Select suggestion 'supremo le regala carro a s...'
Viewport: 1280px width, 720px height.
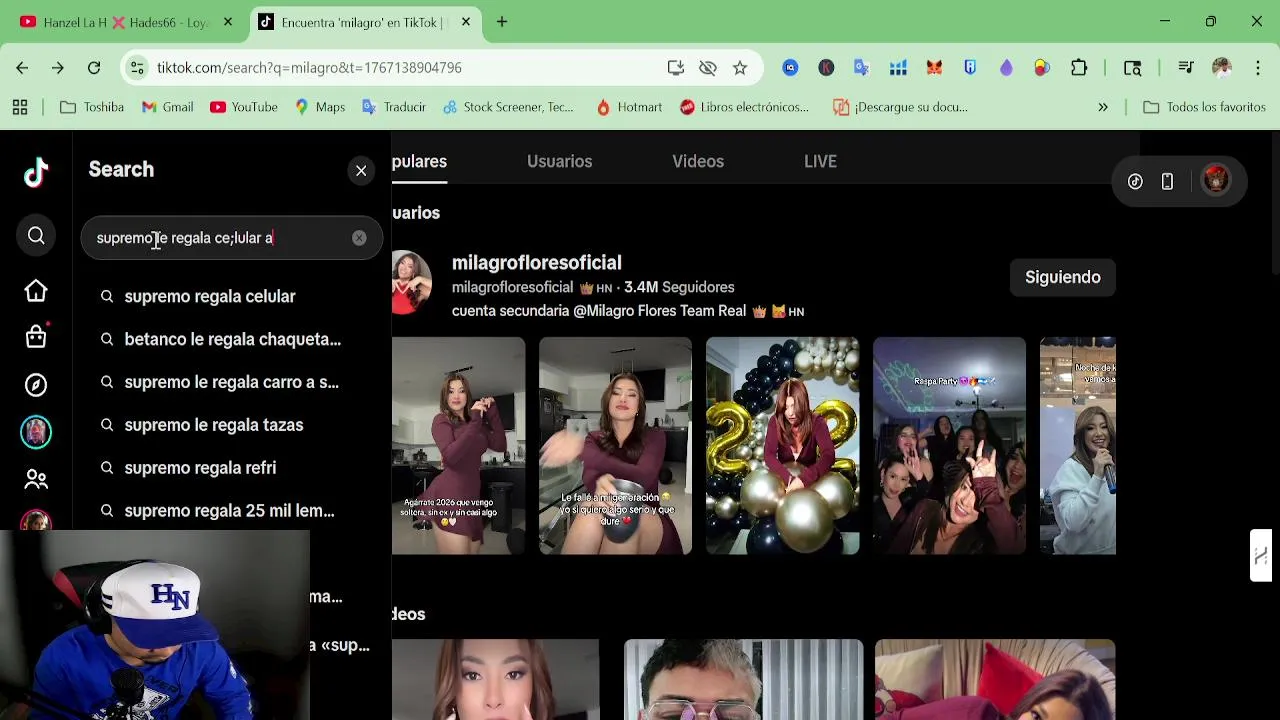pos(232,382)
